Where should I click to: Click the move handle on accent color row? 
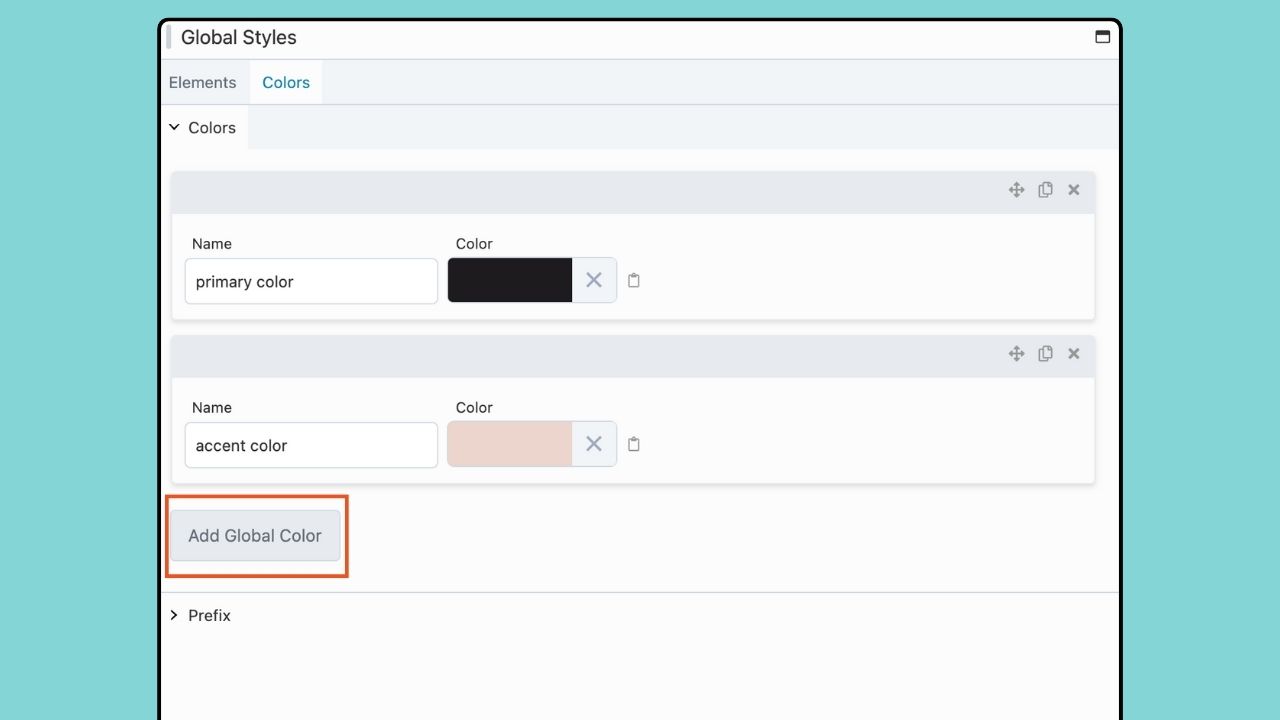[x=1016, y=354]
